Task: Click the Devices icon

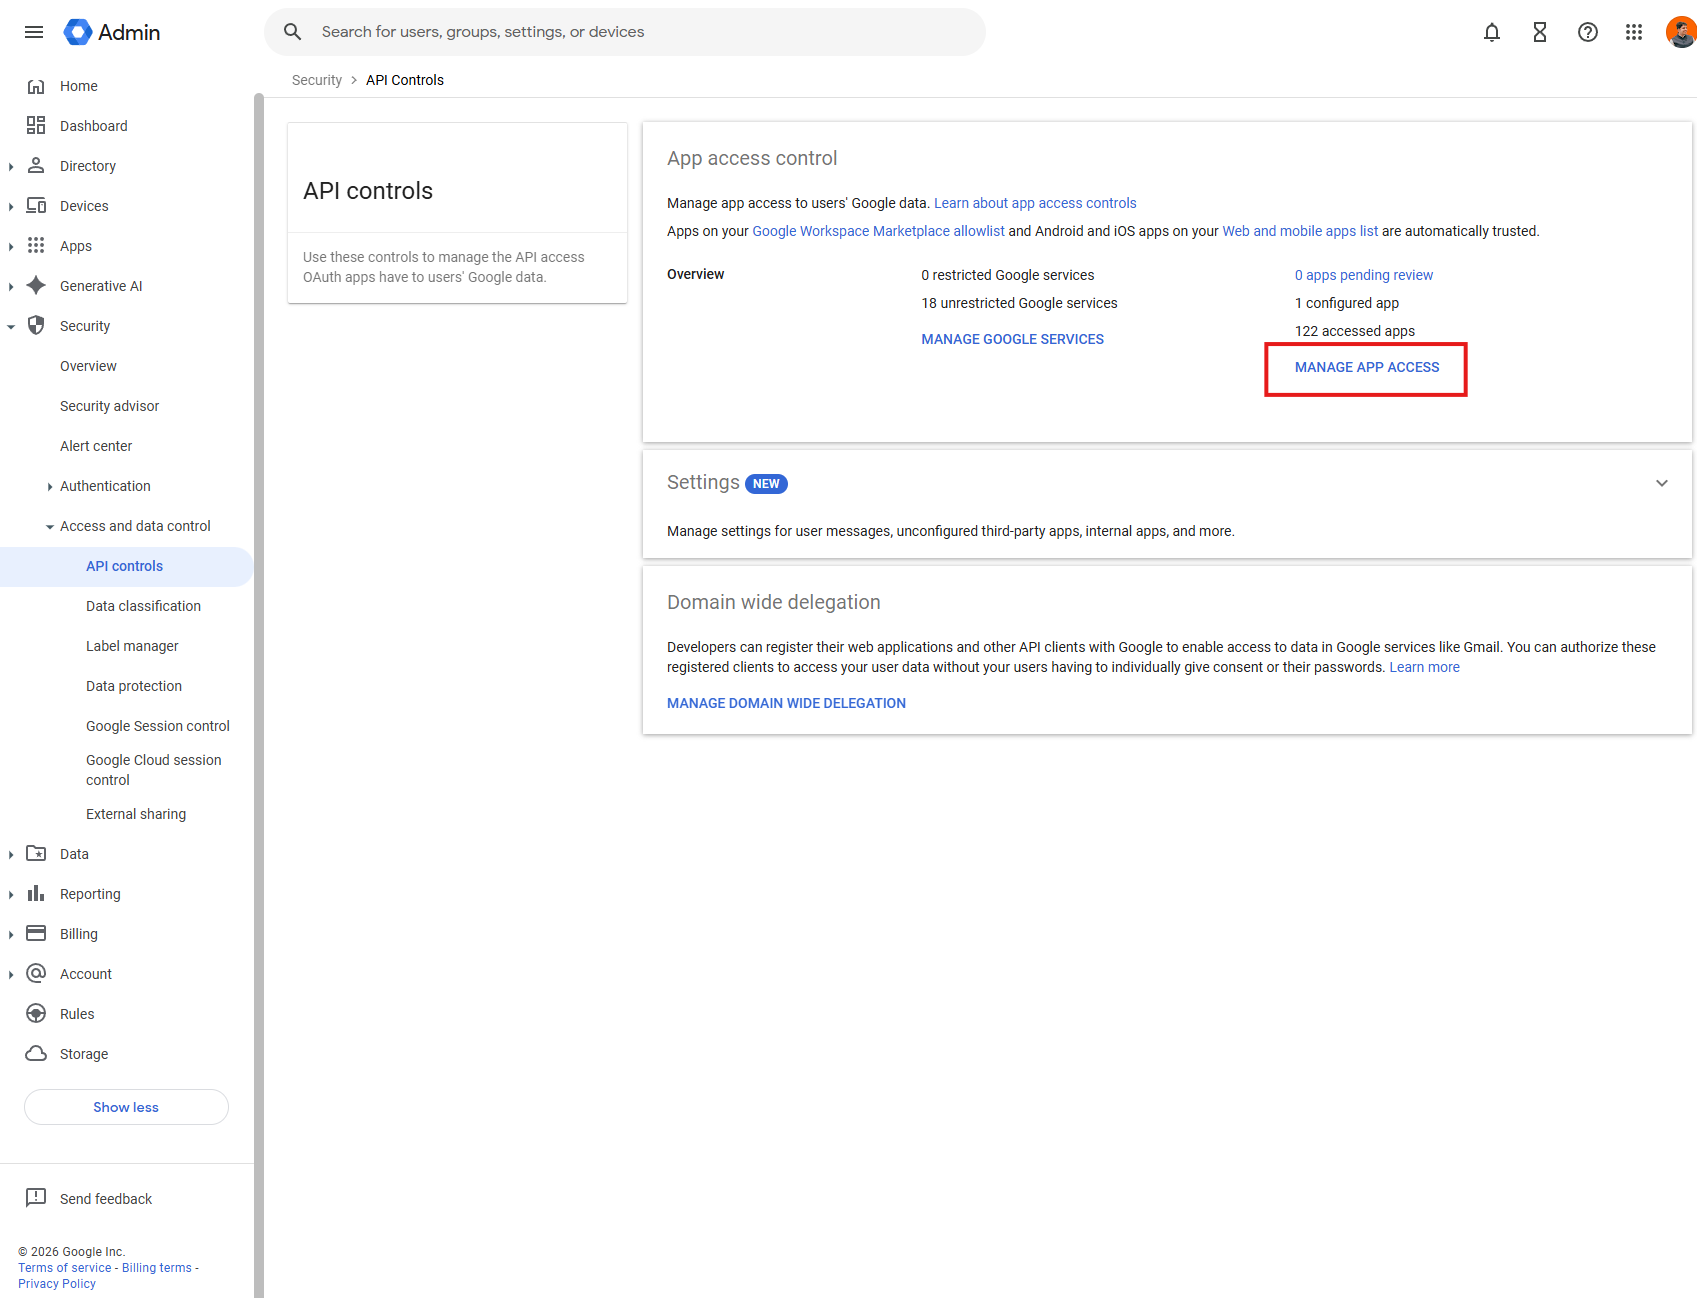Action: 36,206
